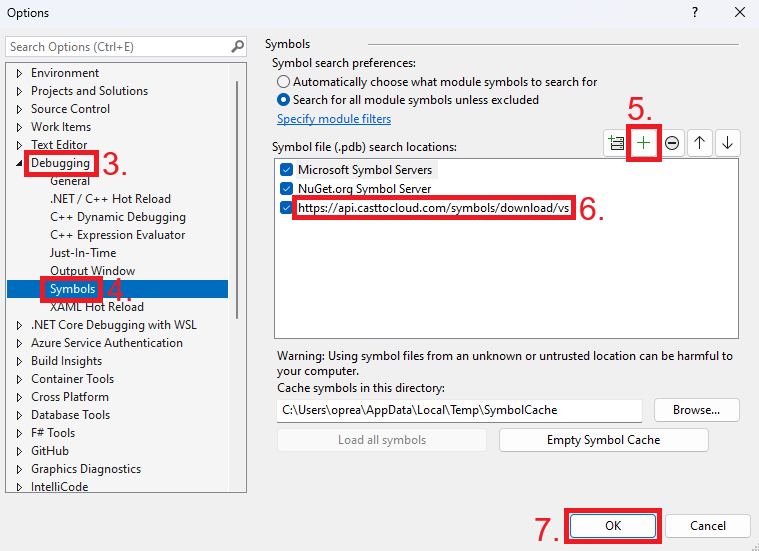Click the remove symbol location minus icon

pyautogui.click(x=672, y=143)
